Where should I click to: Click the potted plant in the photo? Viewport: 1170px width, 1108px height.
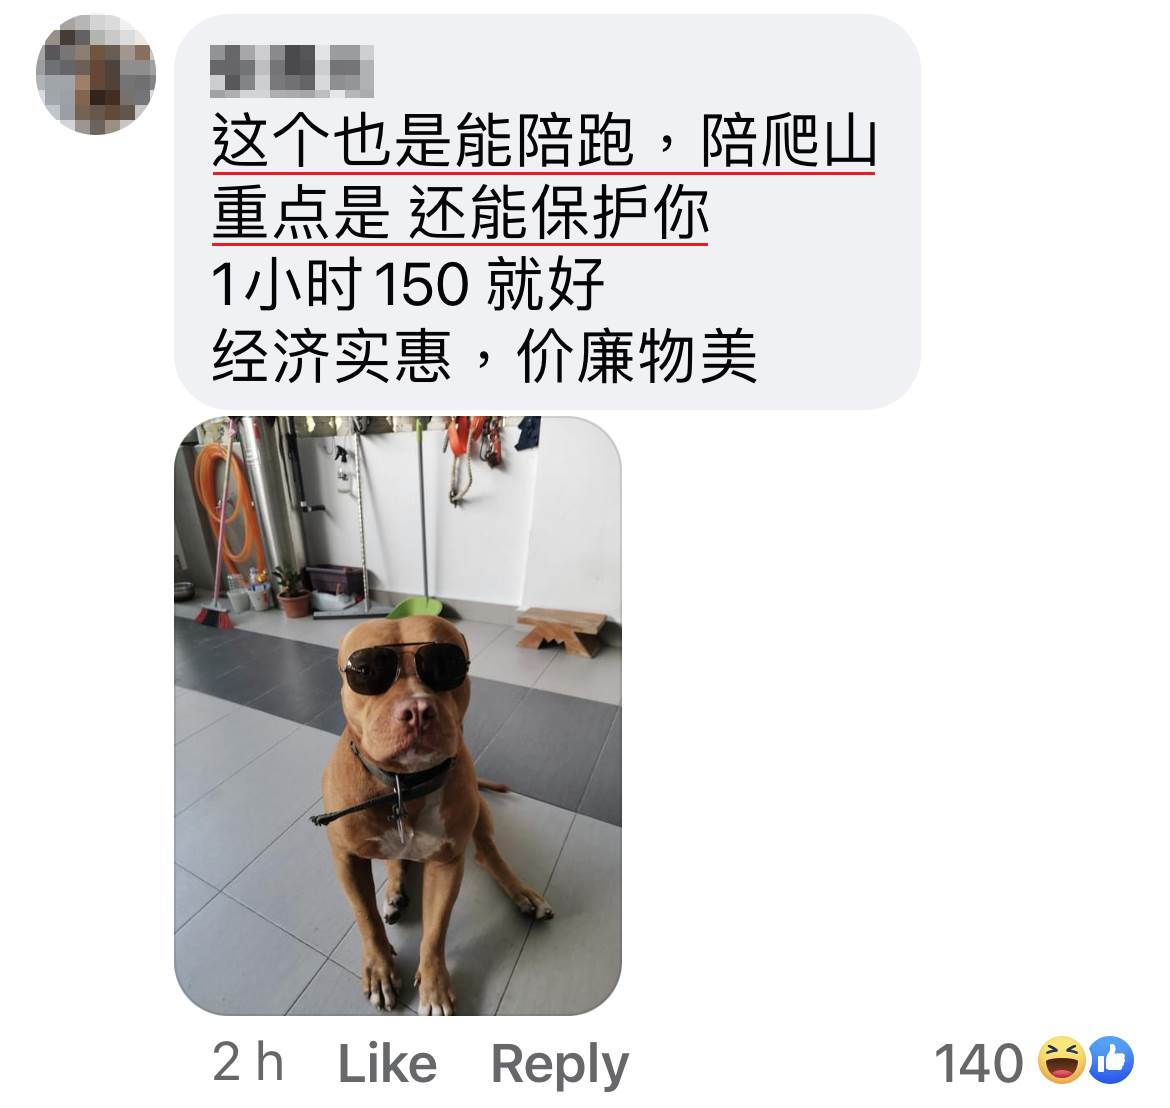[290, 593]
